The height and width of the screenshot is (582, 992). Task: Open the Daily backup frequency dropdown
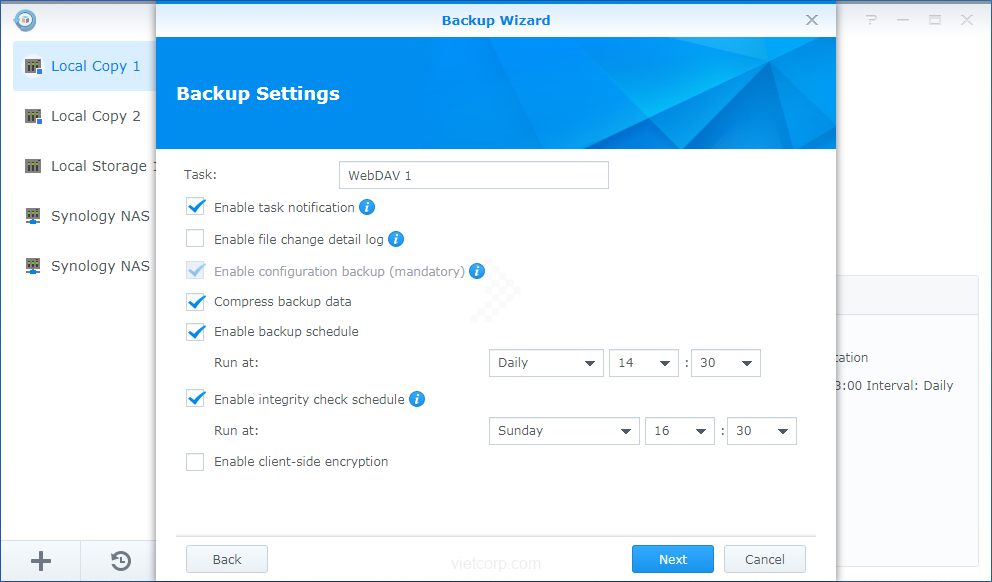pos(546,363)
